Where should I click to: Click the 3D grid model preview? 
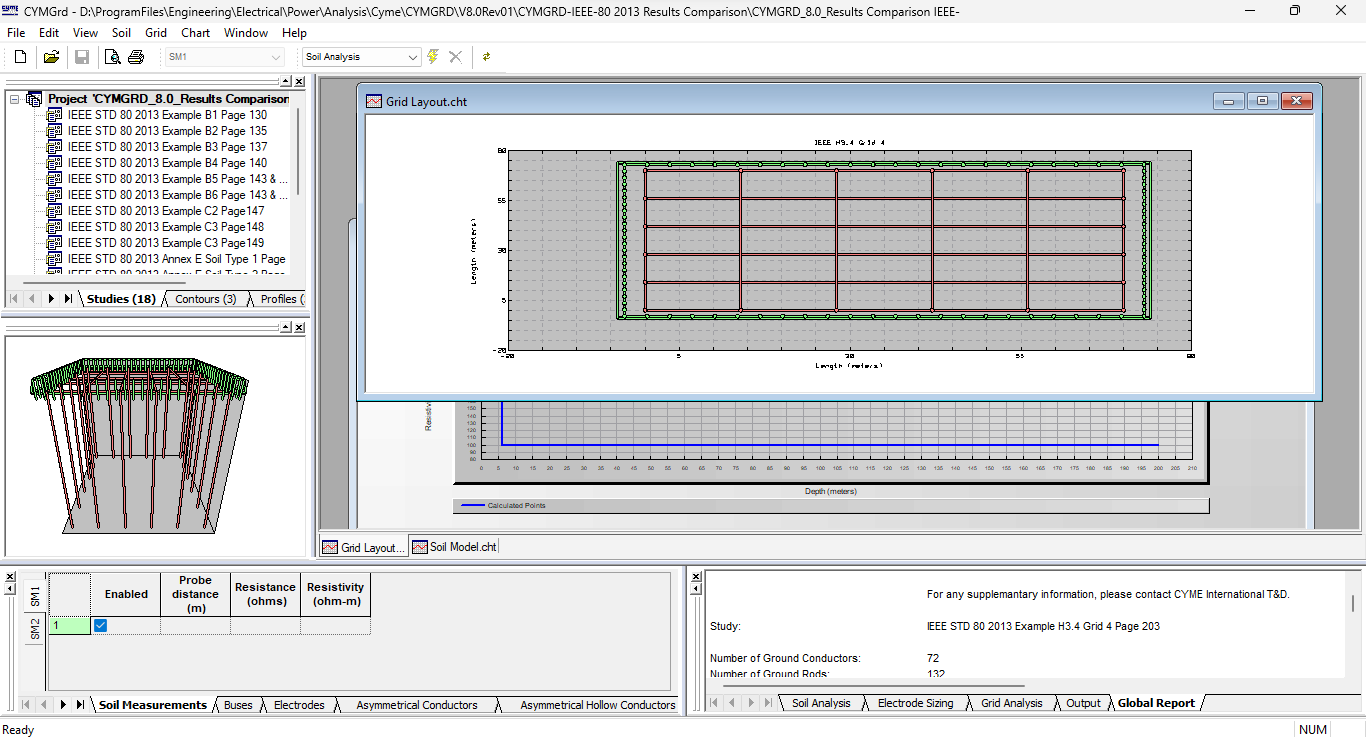[140, 444]
